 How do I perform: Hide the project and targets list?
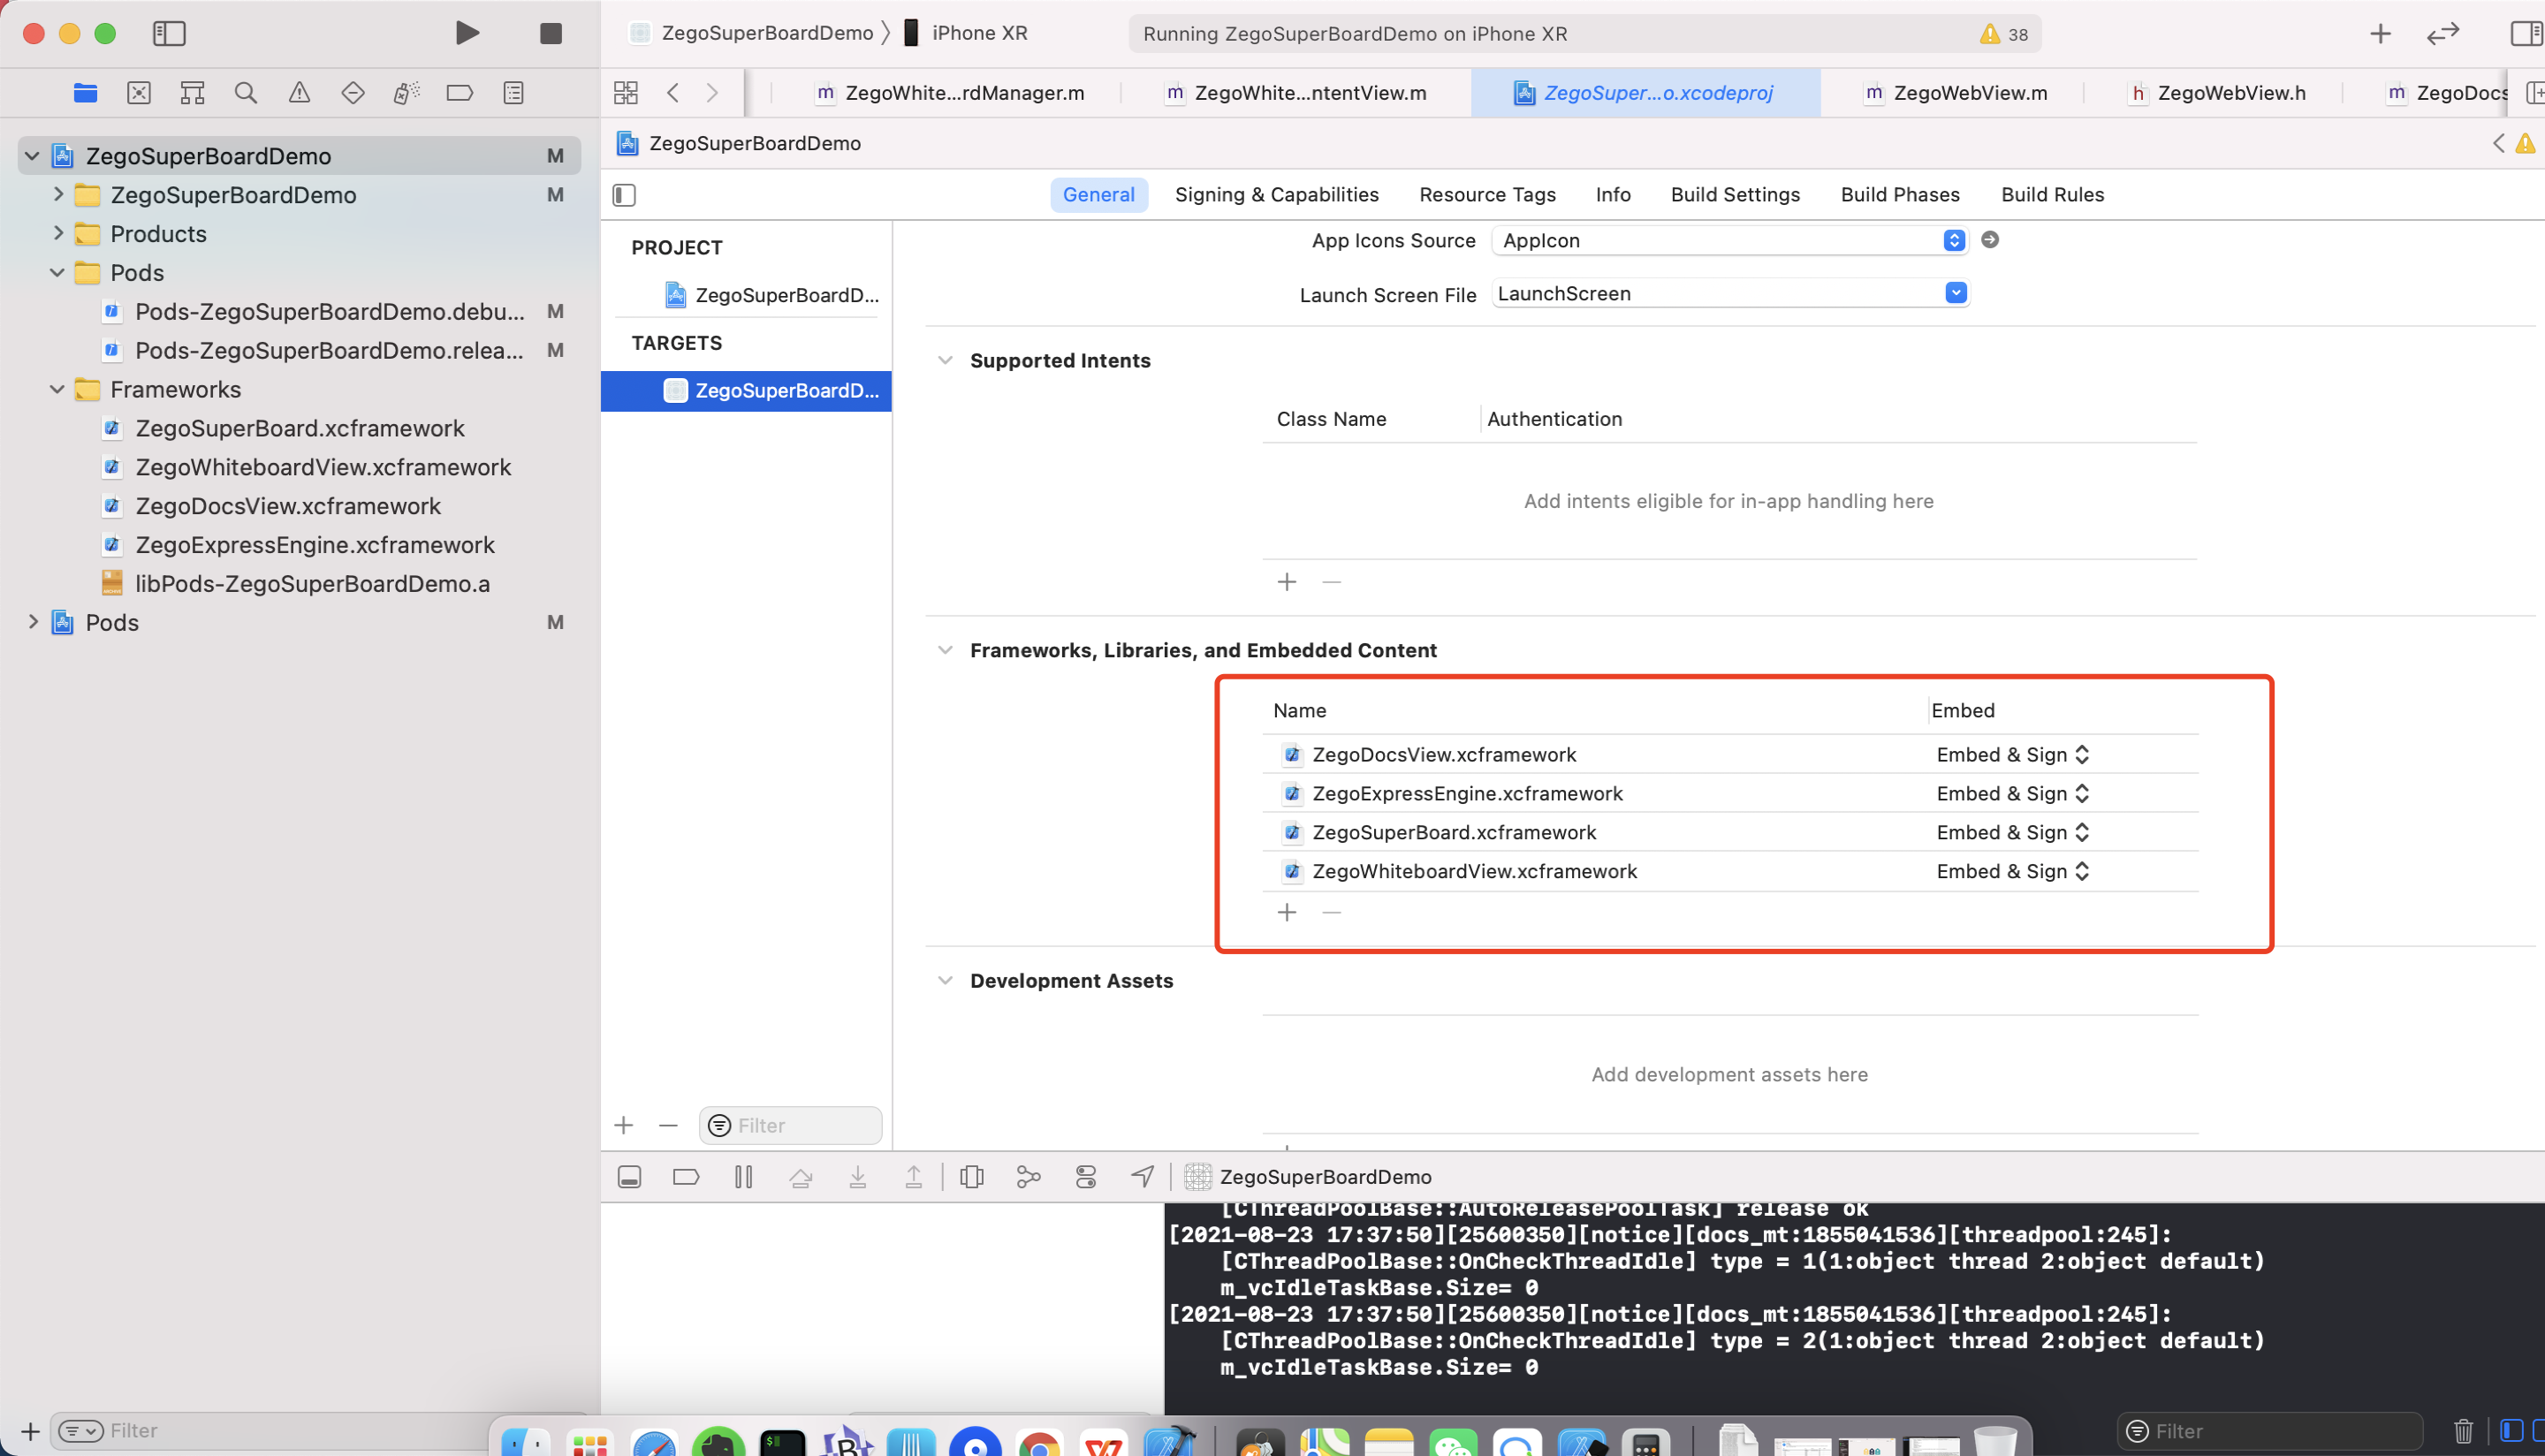[x=624, y=195]
